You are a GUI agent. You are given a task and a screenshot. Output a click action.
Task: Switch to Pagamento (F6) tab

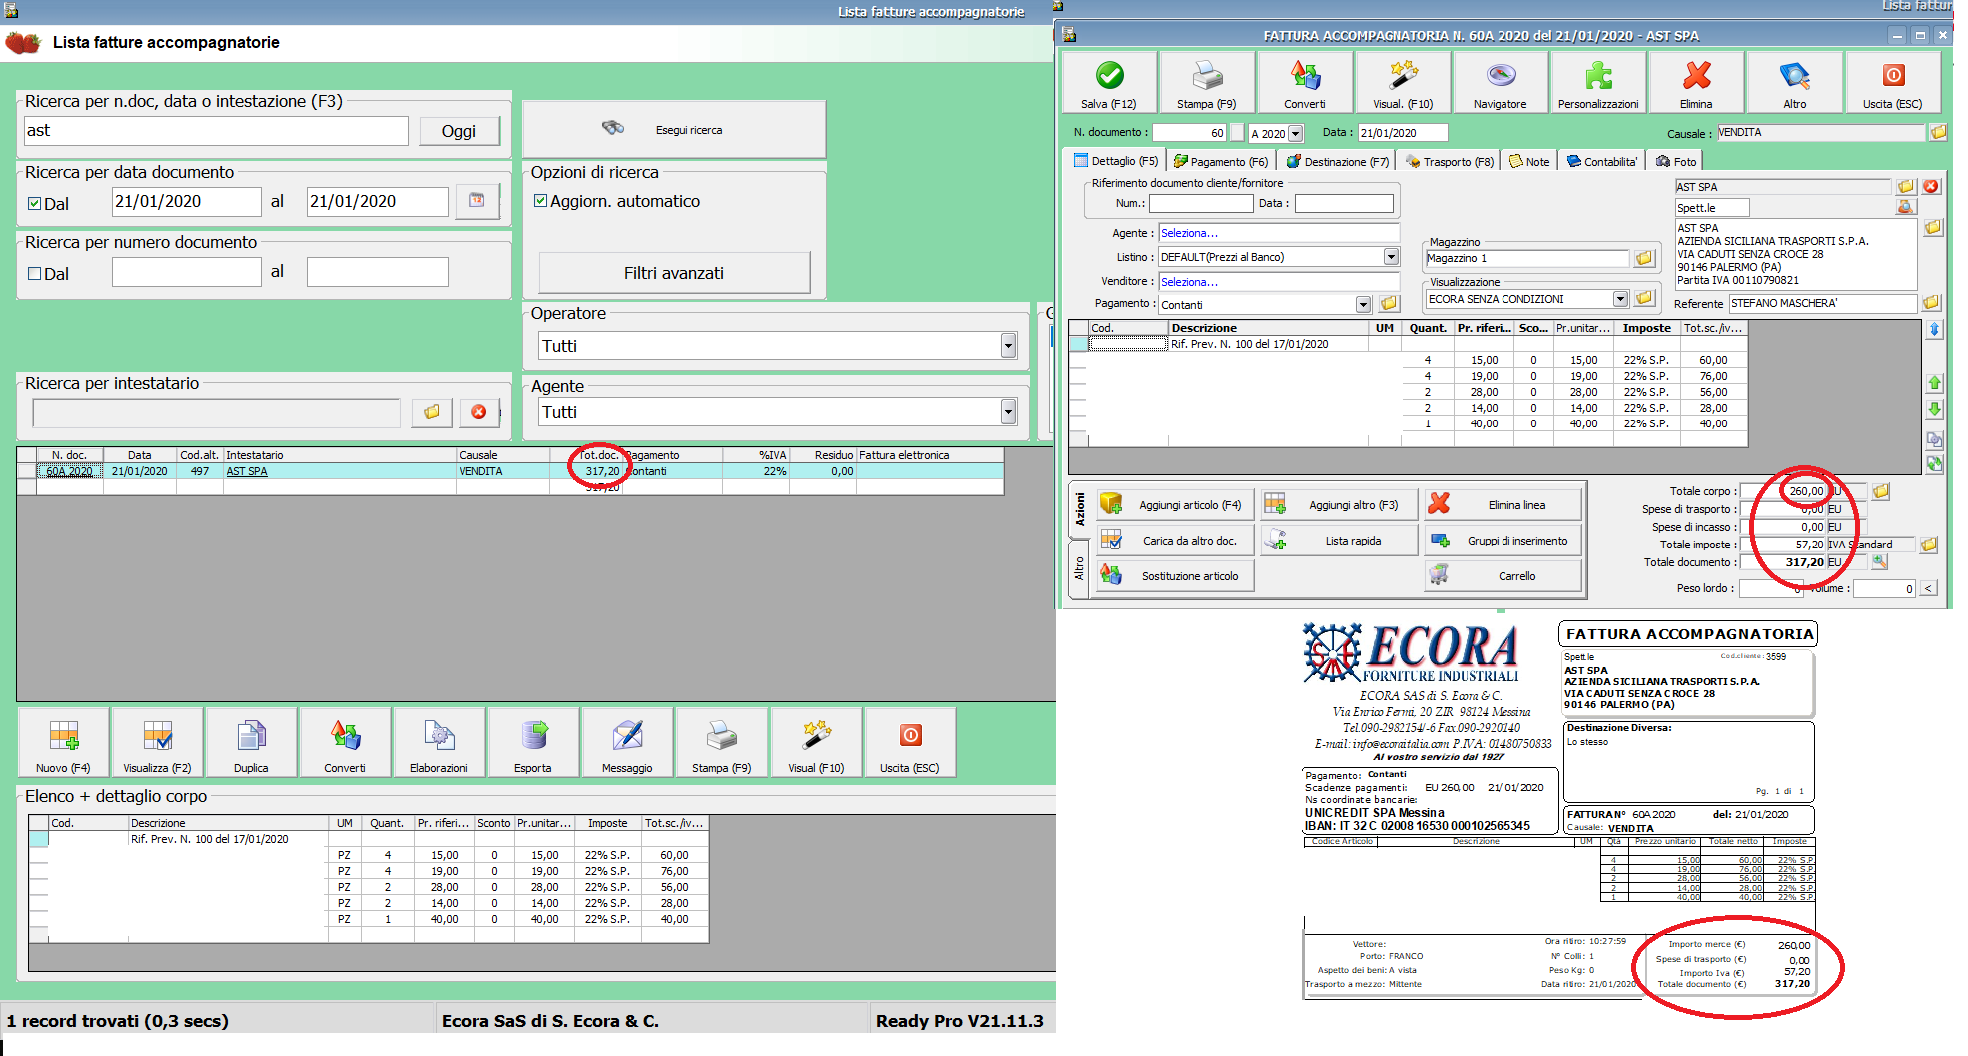coord(1221,161)
